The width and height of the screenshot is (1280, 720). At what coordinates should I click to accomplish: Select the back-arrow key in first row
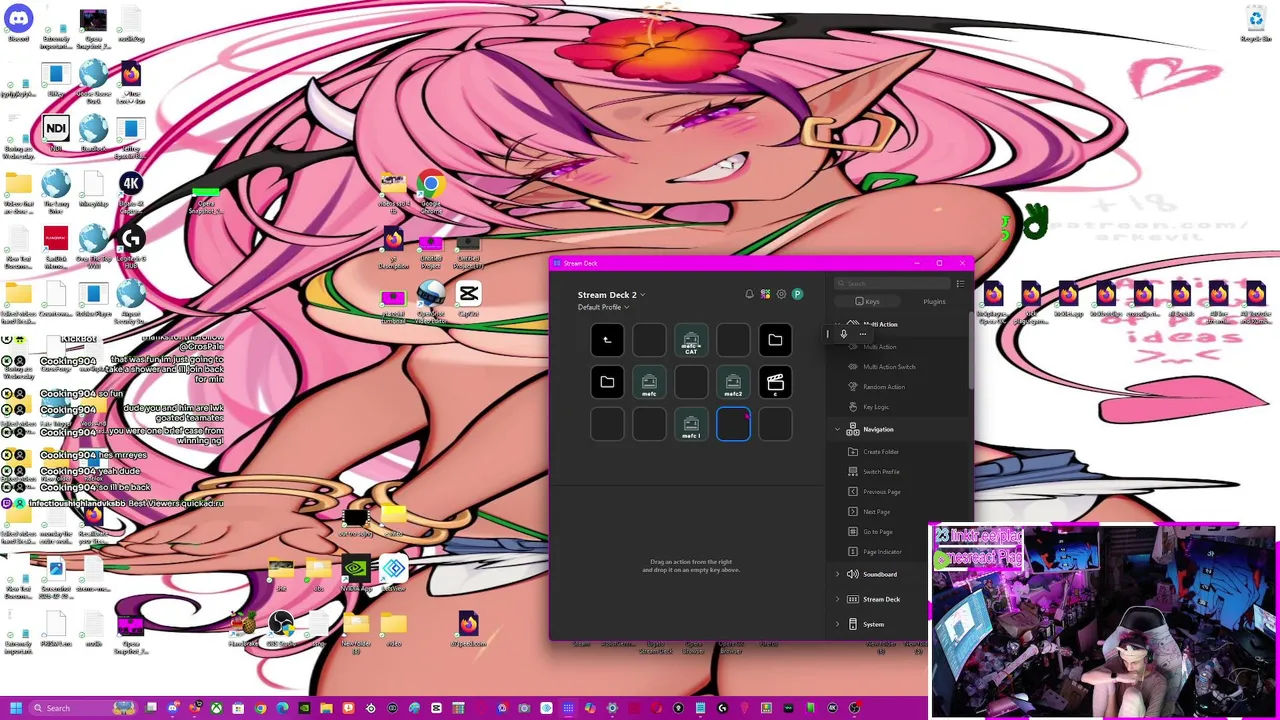(607, 340)
